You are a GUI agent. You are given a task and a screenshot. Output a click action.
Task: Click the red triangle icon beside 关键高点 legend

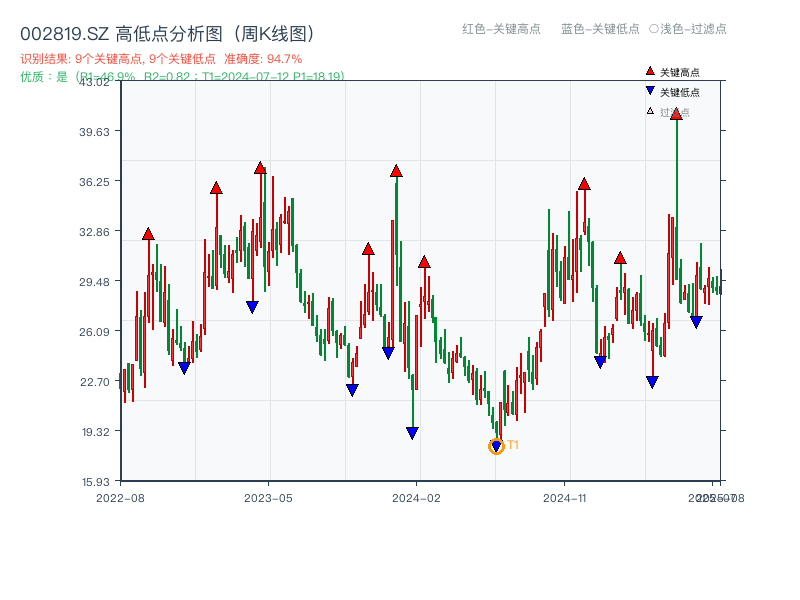click(648, 70)
